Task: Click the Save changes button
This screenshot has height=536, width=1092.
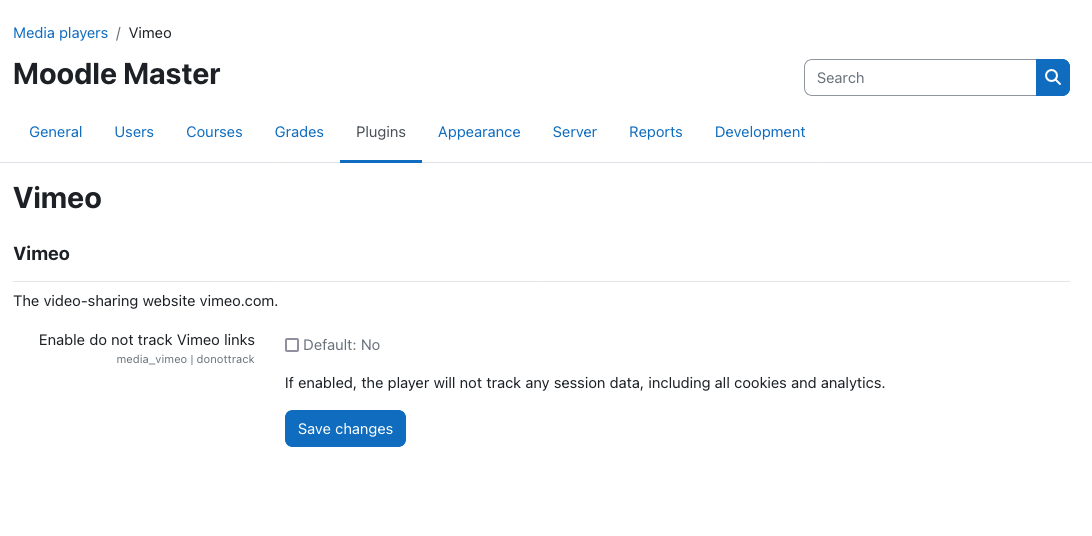Action: click(x=345, y=429)
